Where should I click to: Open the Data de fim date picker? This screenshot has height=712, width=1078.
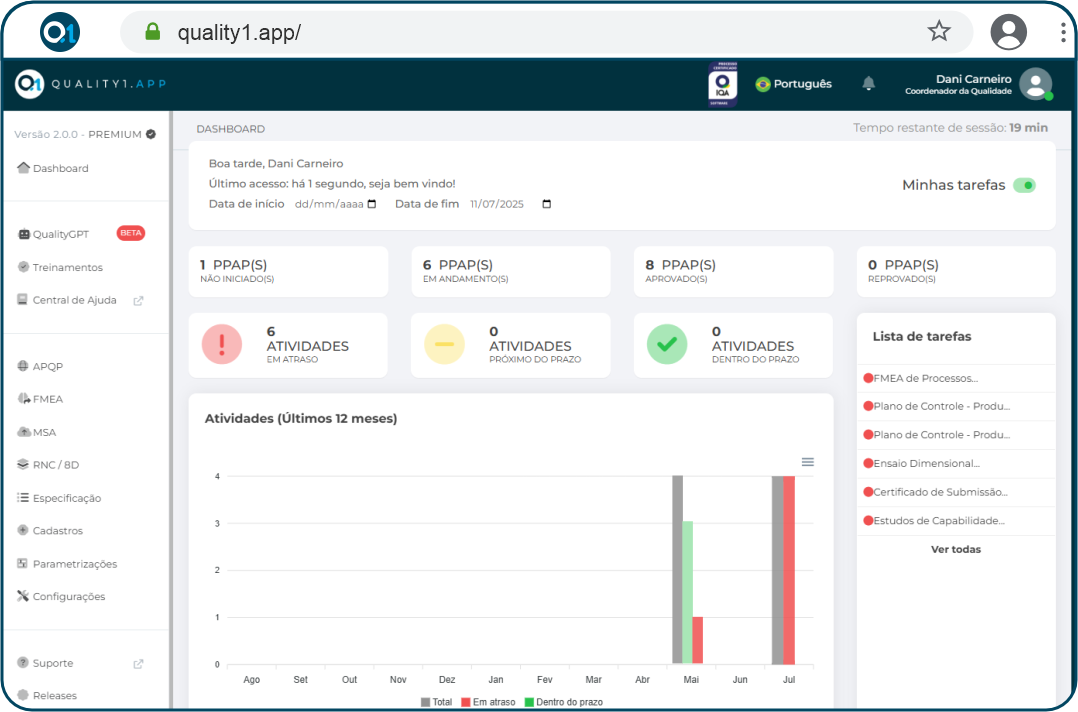545,203
